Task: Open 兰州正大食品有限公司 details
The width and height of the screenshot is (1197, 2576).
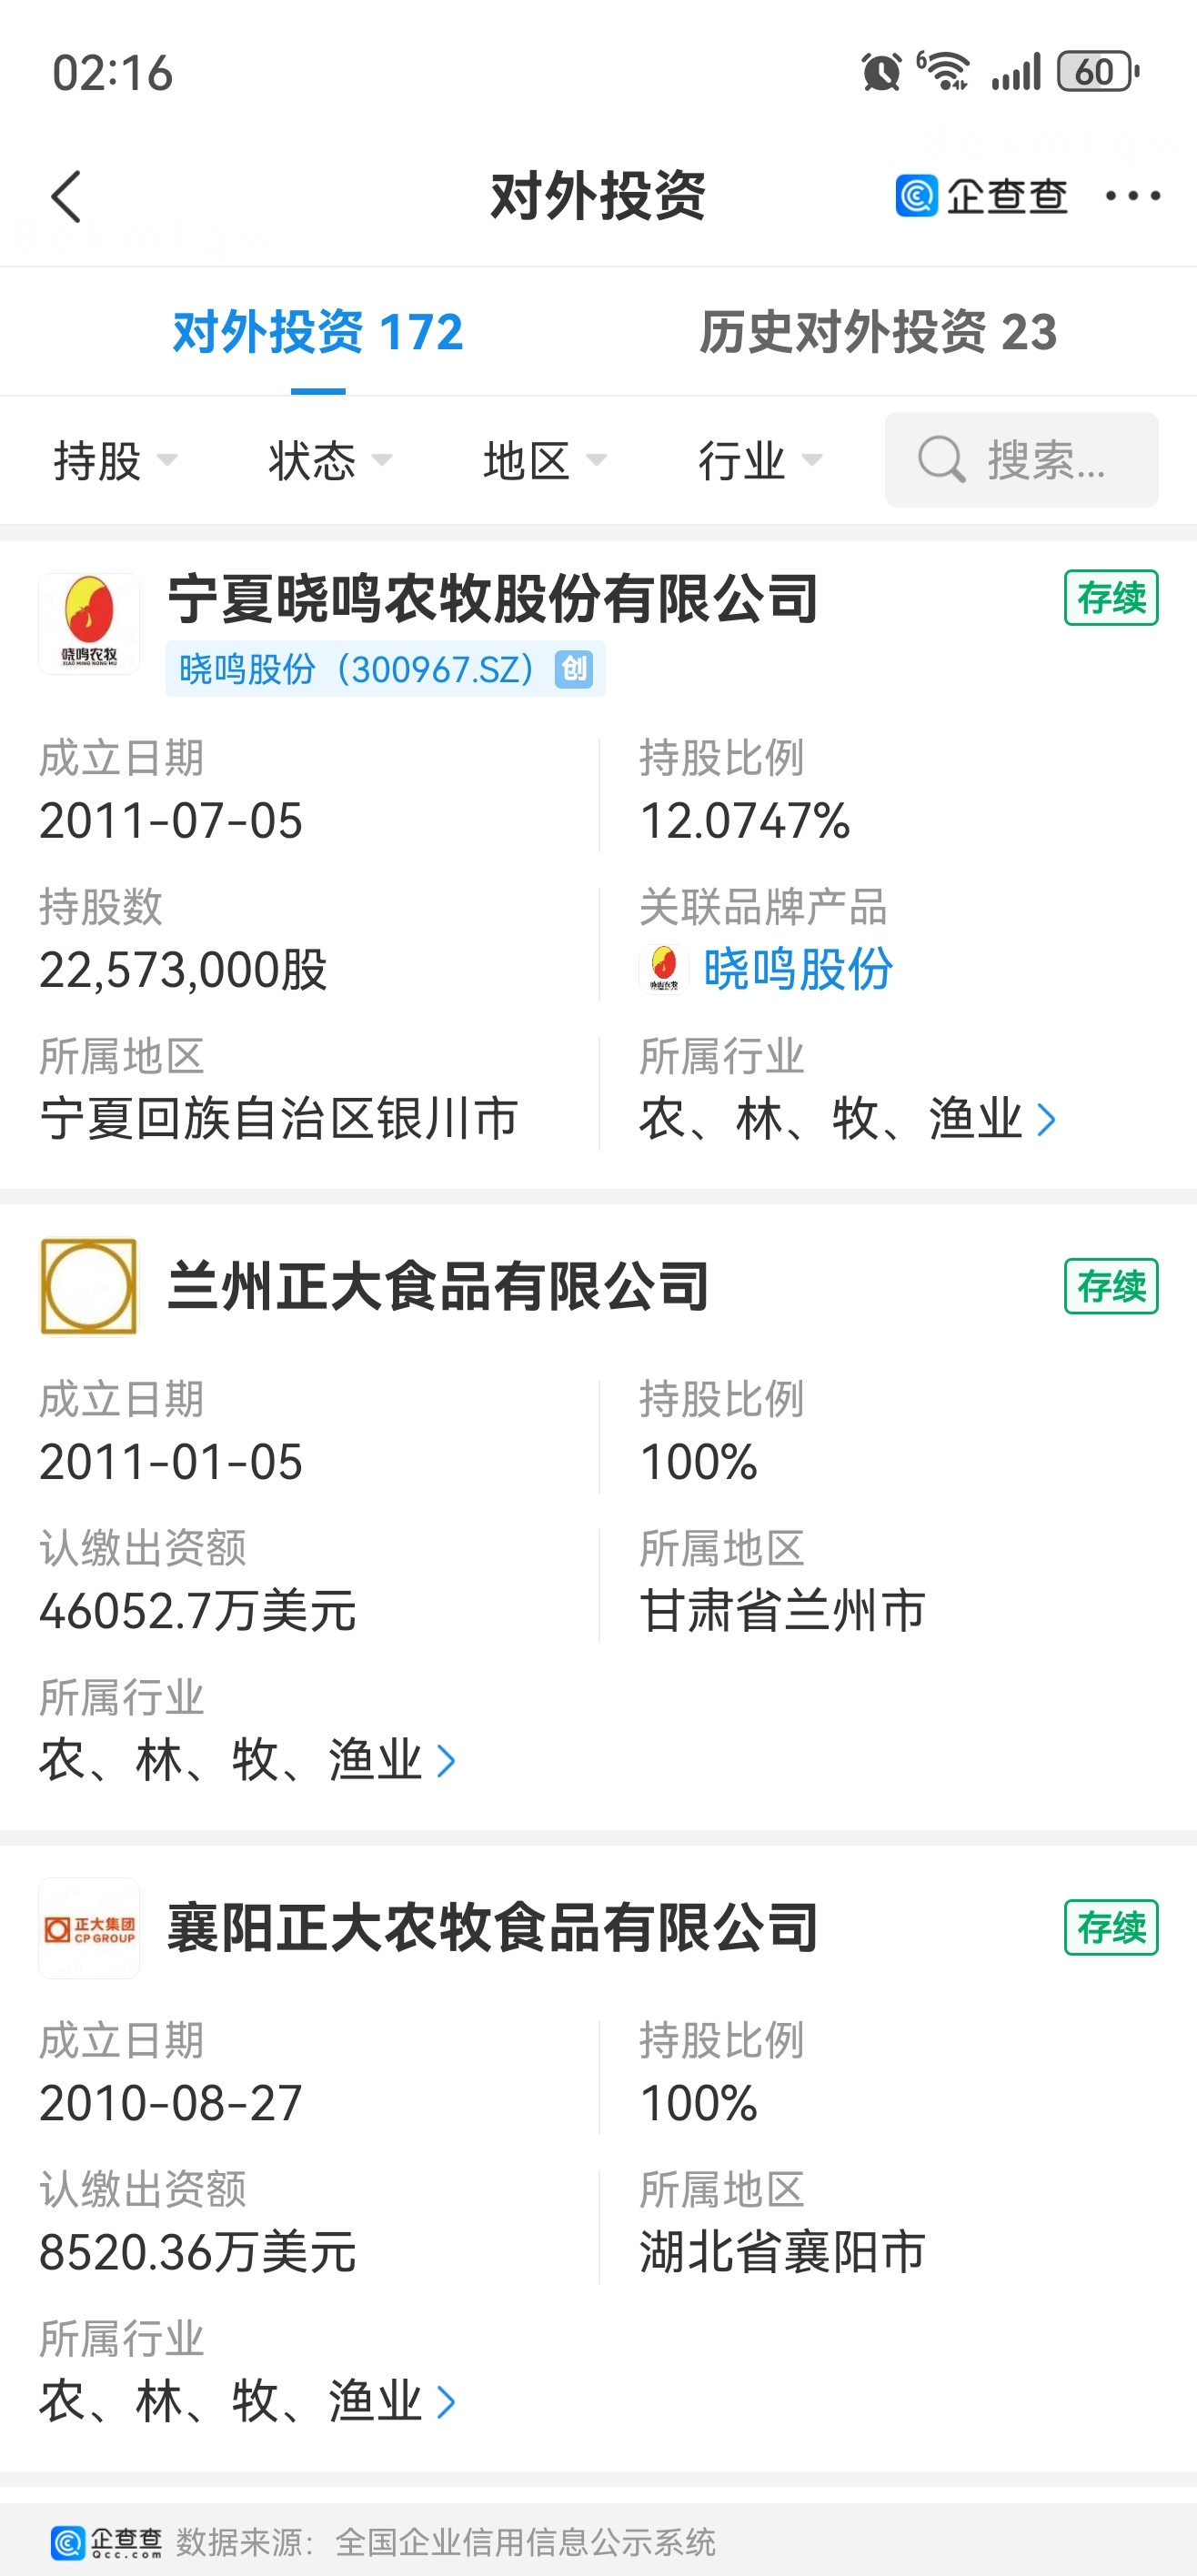Action: pos(438,1286)
